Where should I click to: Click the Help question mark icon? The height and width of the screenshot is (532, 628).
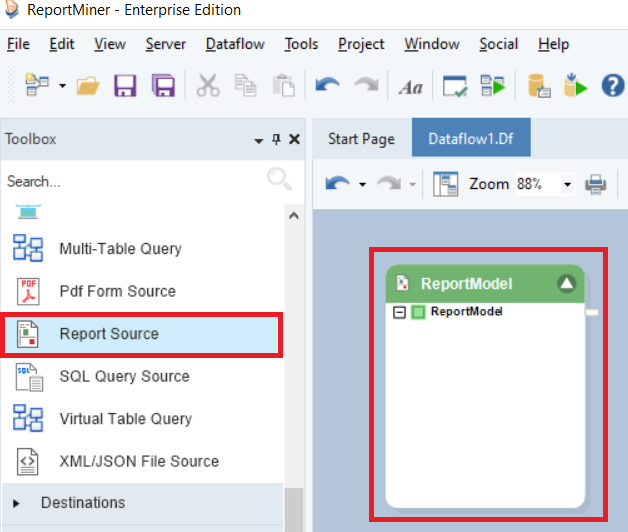[x=612, y=86]
